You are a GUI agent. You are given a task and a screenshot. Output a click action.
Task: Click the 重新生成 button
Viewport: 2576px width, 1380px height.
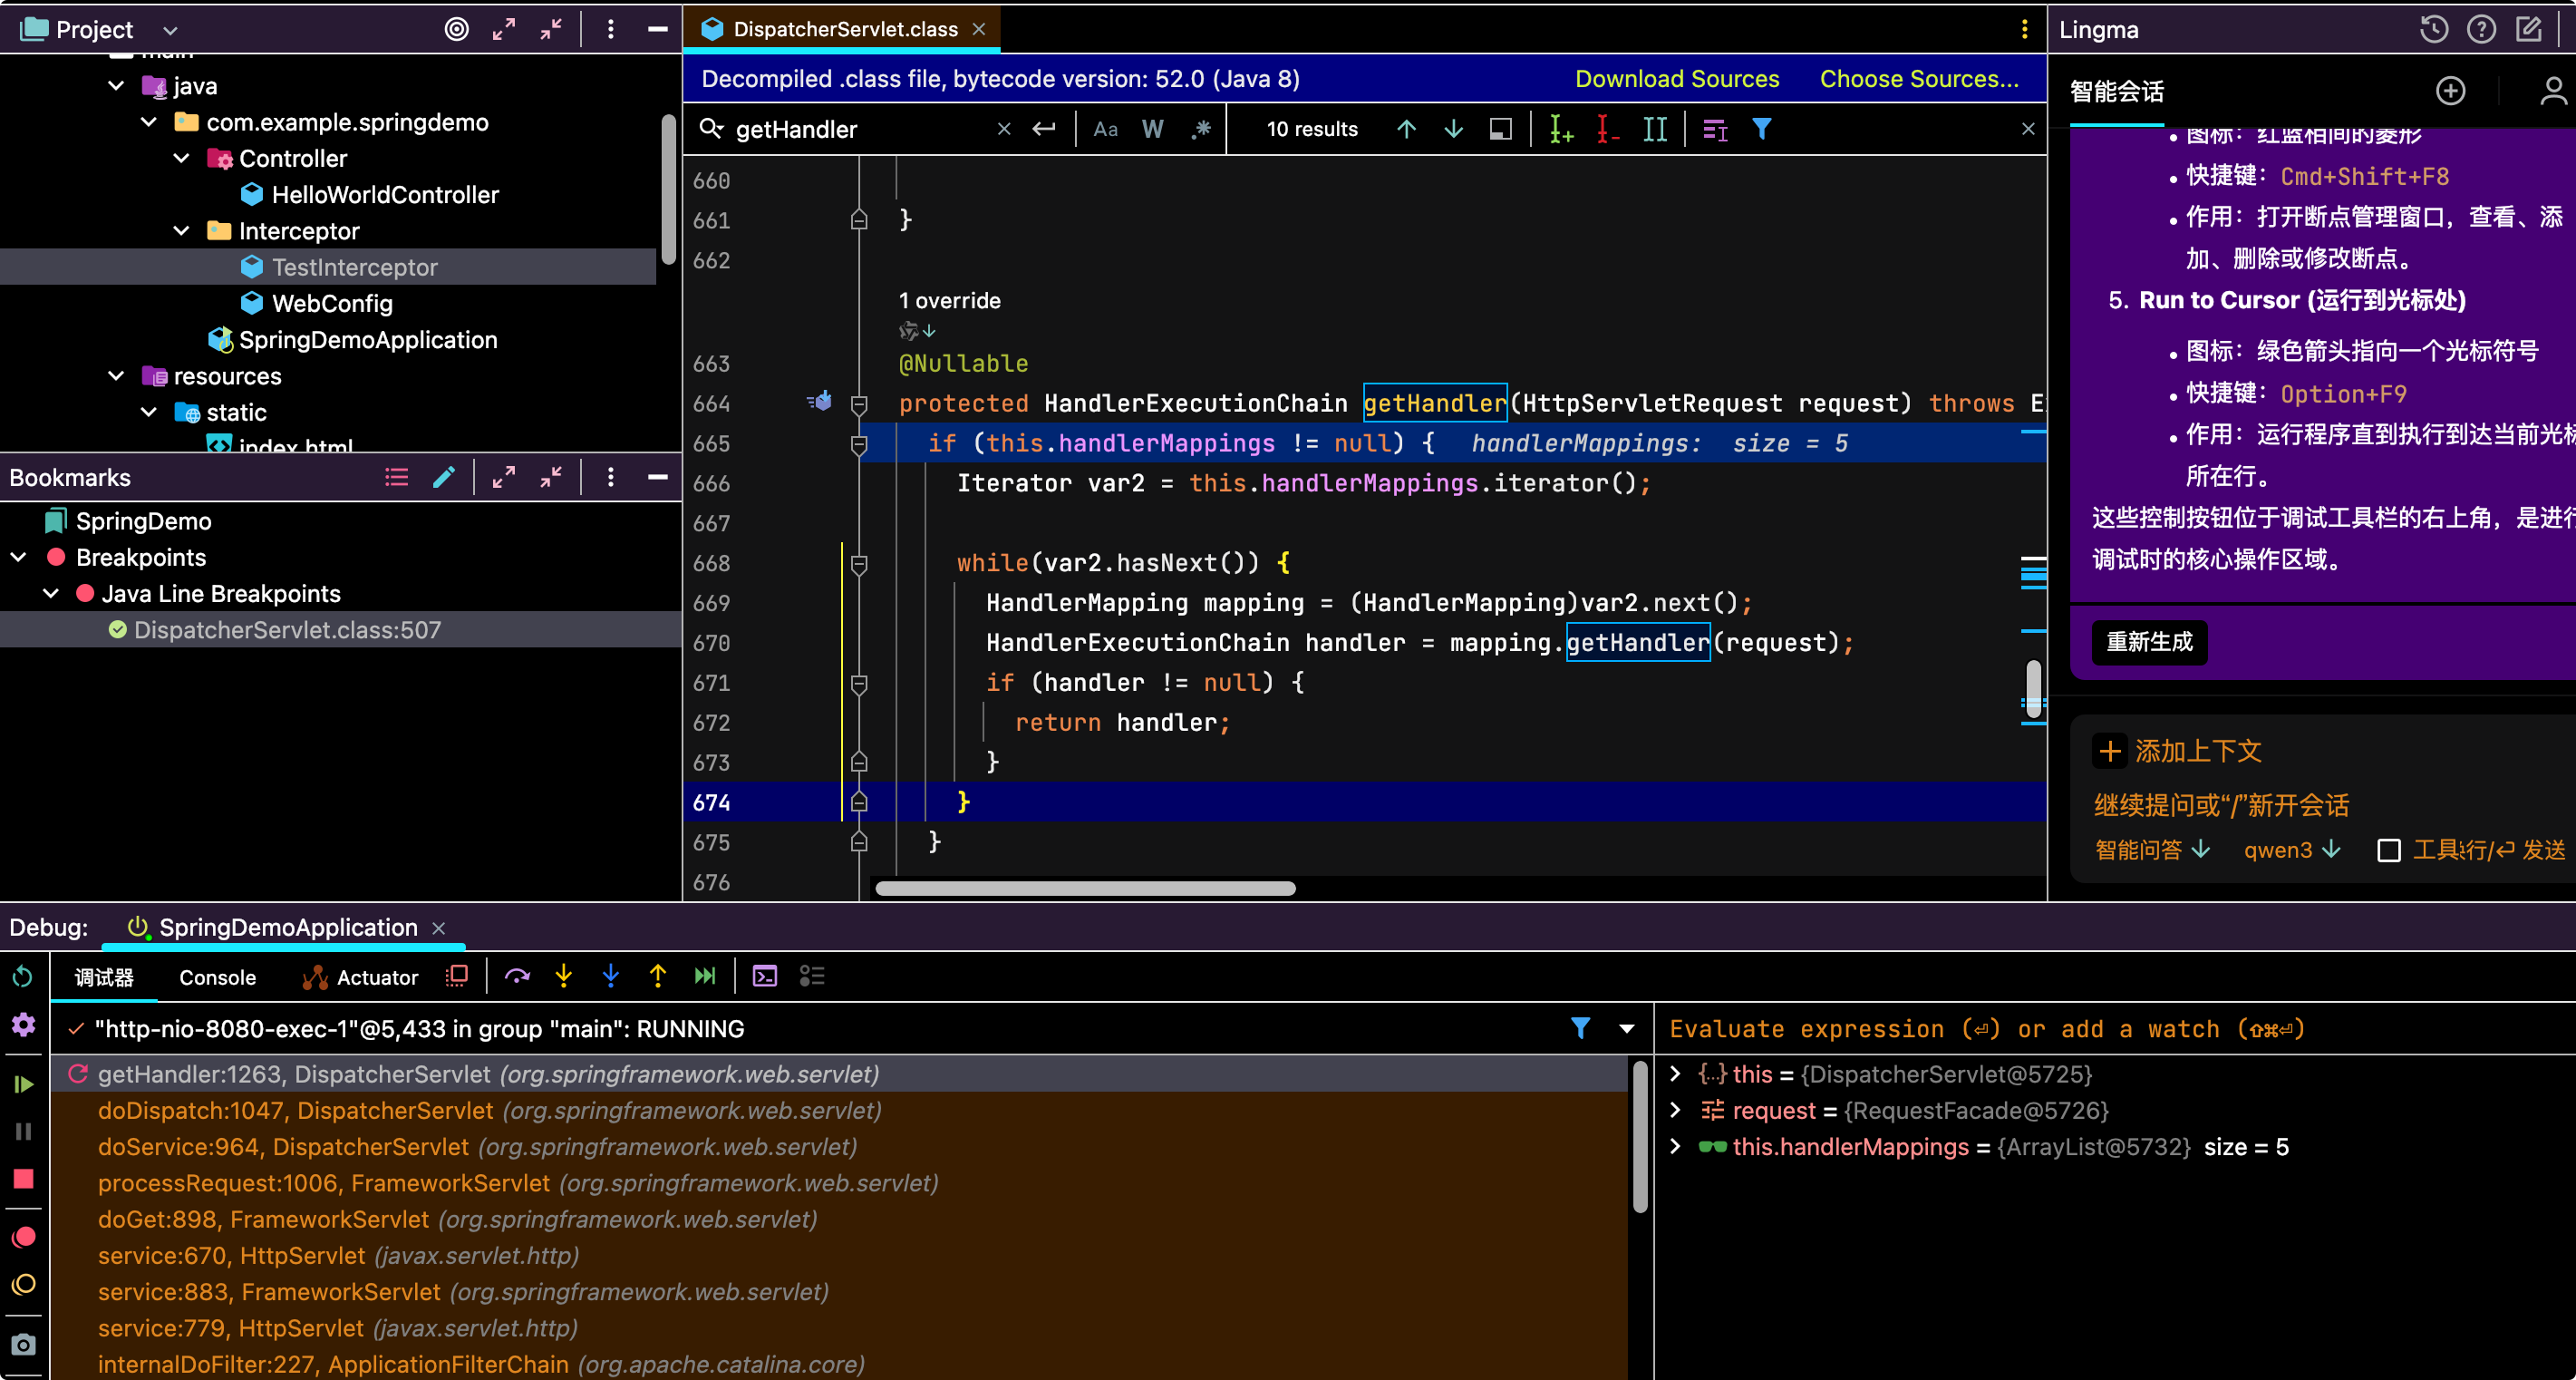(x=2149, y=642)
